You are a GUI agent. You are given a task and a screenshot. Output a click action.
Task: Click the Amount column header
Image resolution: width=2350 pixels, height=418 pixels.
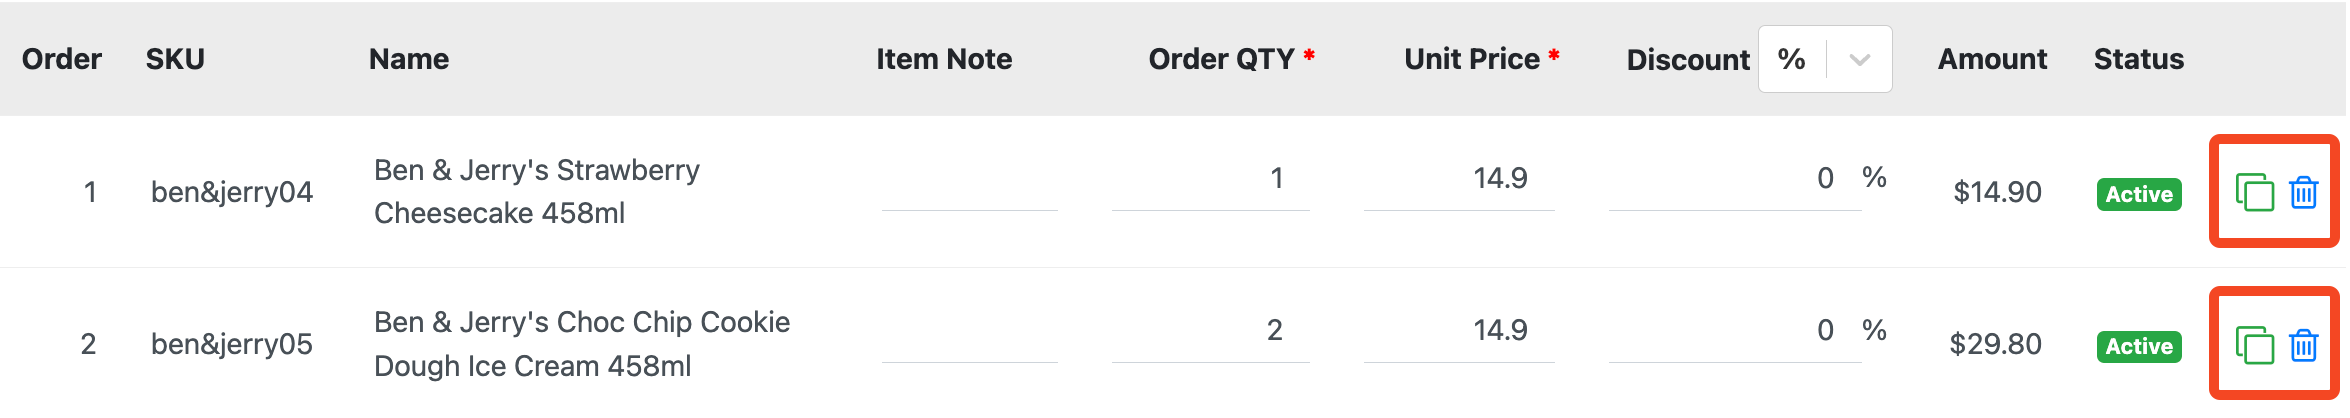[1992, 59]
